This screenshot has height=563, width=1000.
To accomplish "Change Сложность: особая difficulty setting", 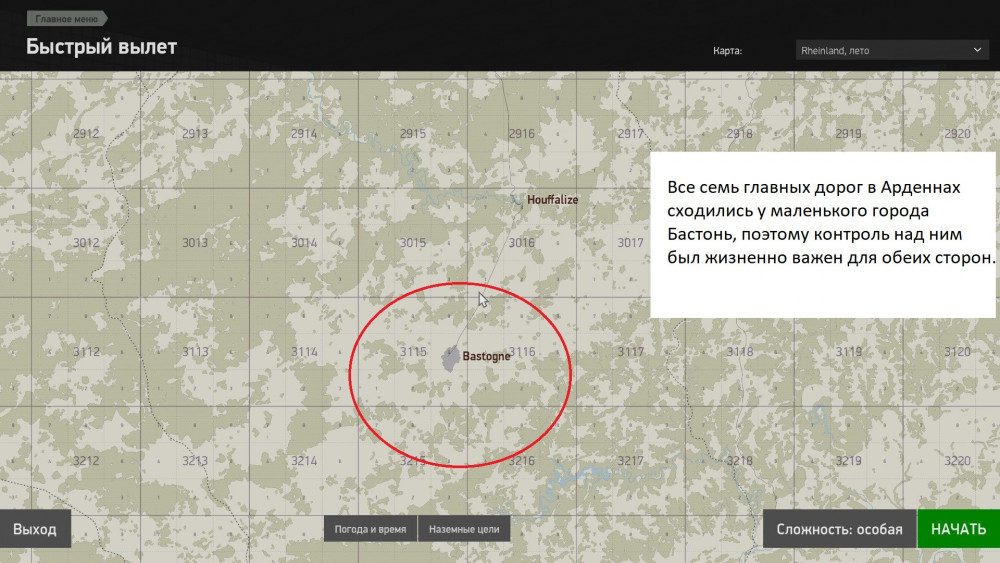I will 839,529.
